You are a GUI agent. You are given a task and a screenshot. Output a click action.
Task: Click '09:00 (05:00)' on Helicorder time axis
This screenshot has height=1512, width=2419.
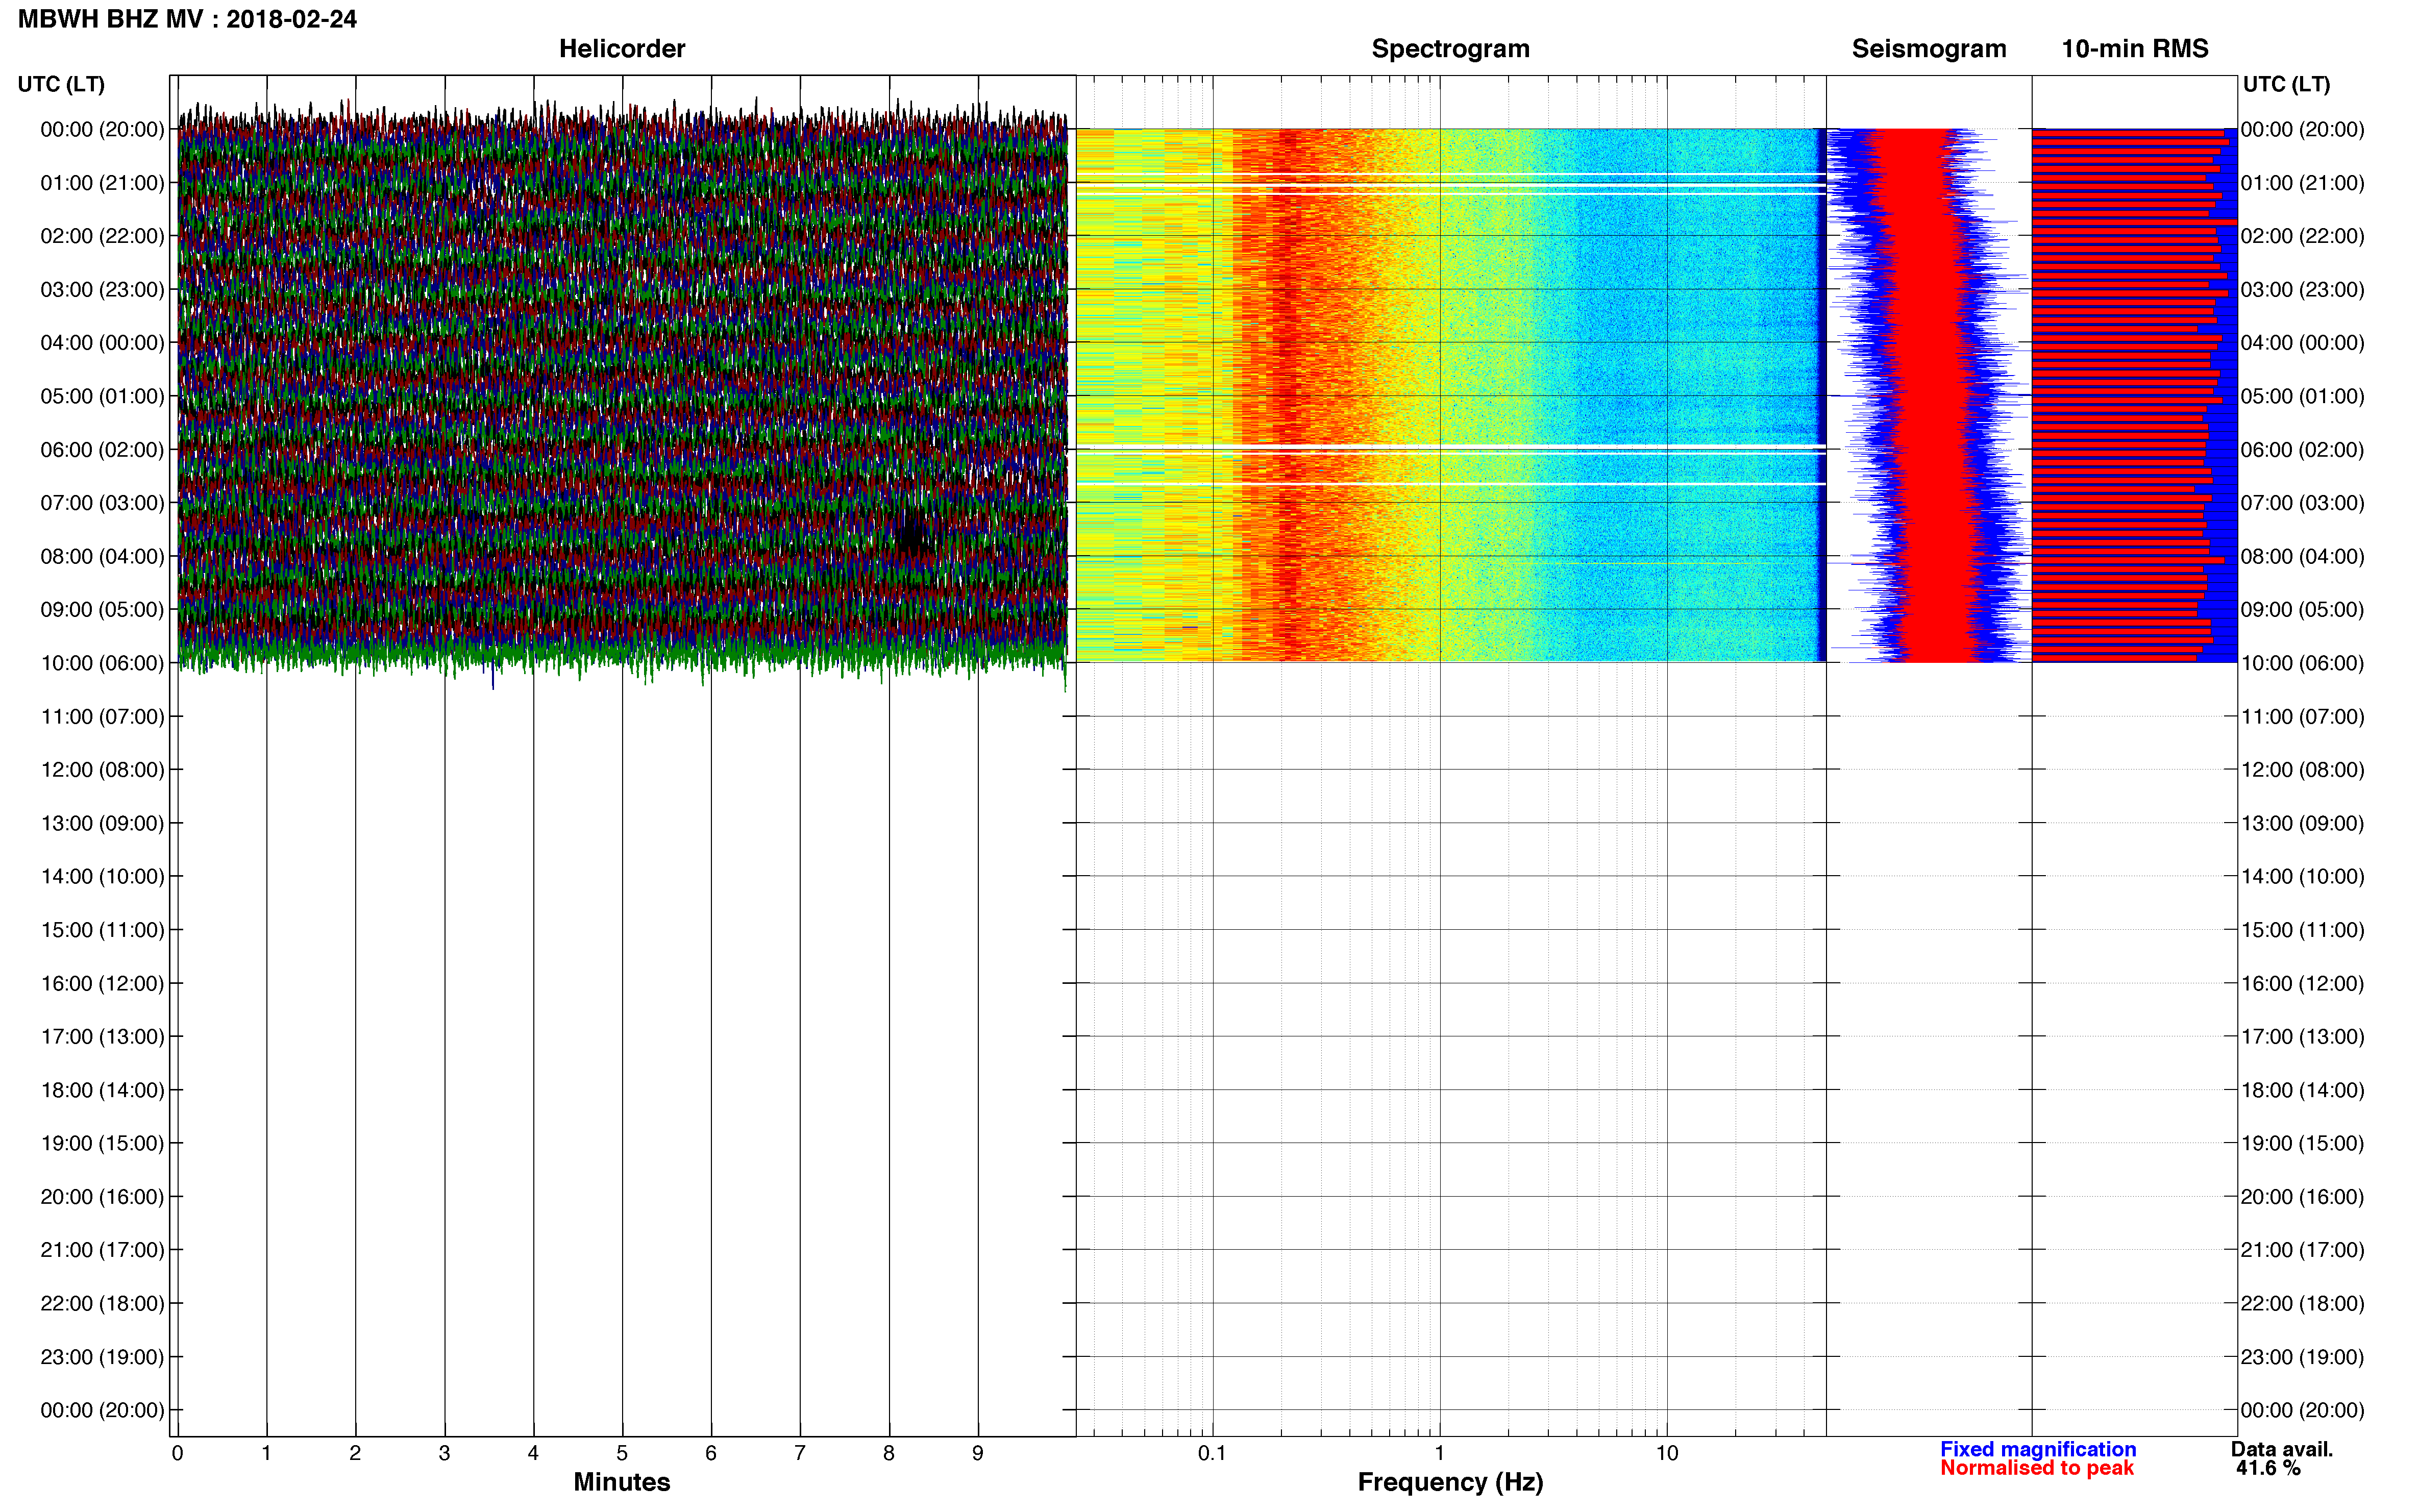(102, 609)
